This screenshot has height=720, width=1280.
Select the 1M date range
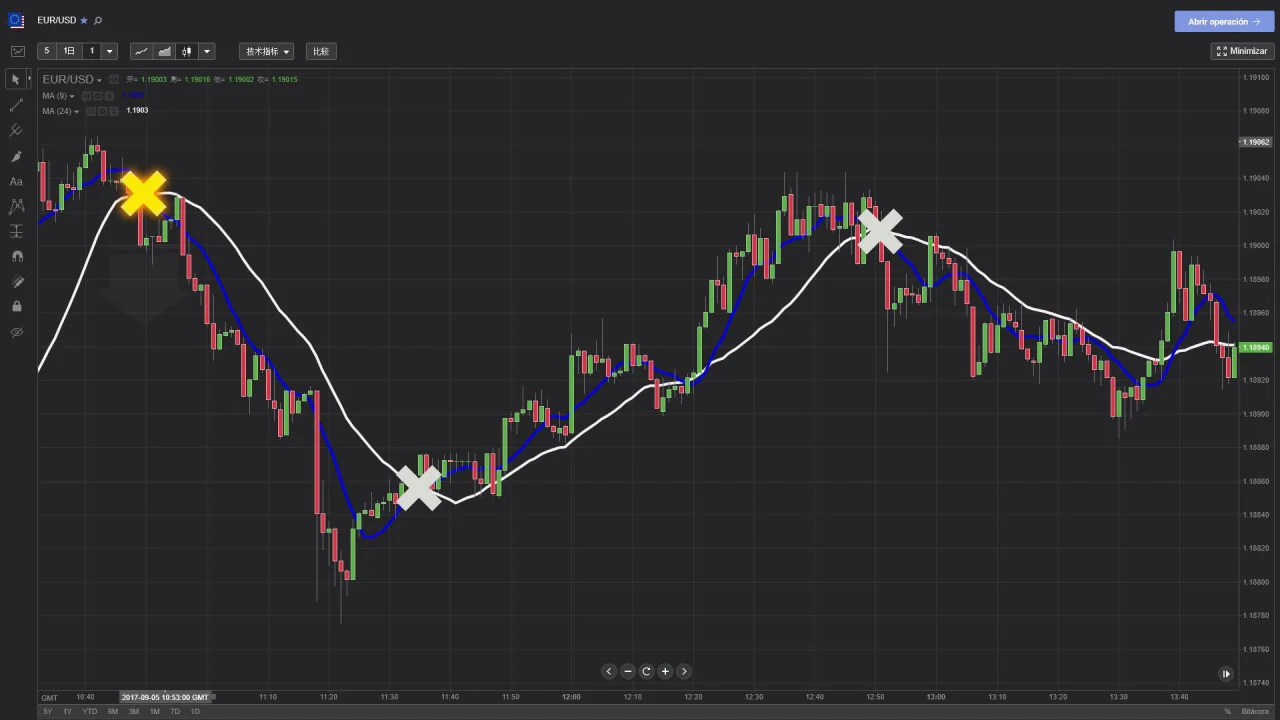pyautogui.click(x=155, y=711)
